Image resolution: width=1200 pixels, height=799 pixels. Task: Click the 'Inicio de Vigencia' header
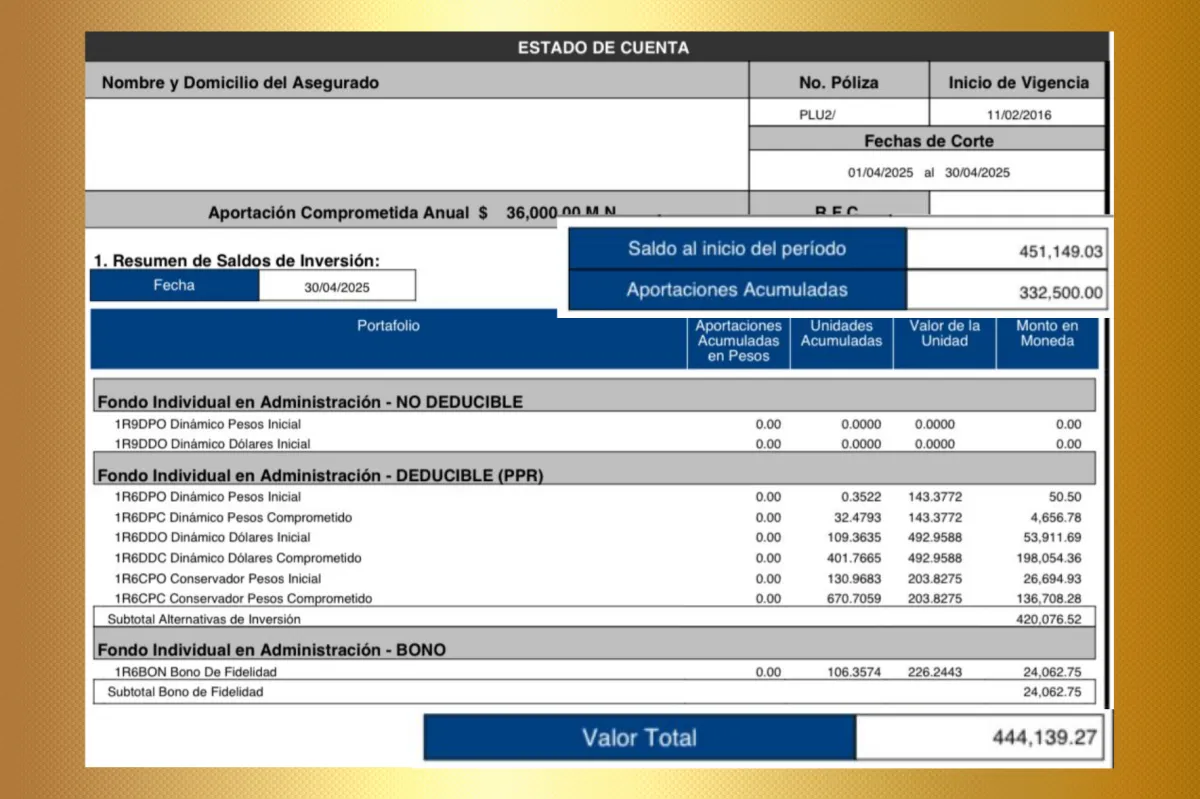1019,82
